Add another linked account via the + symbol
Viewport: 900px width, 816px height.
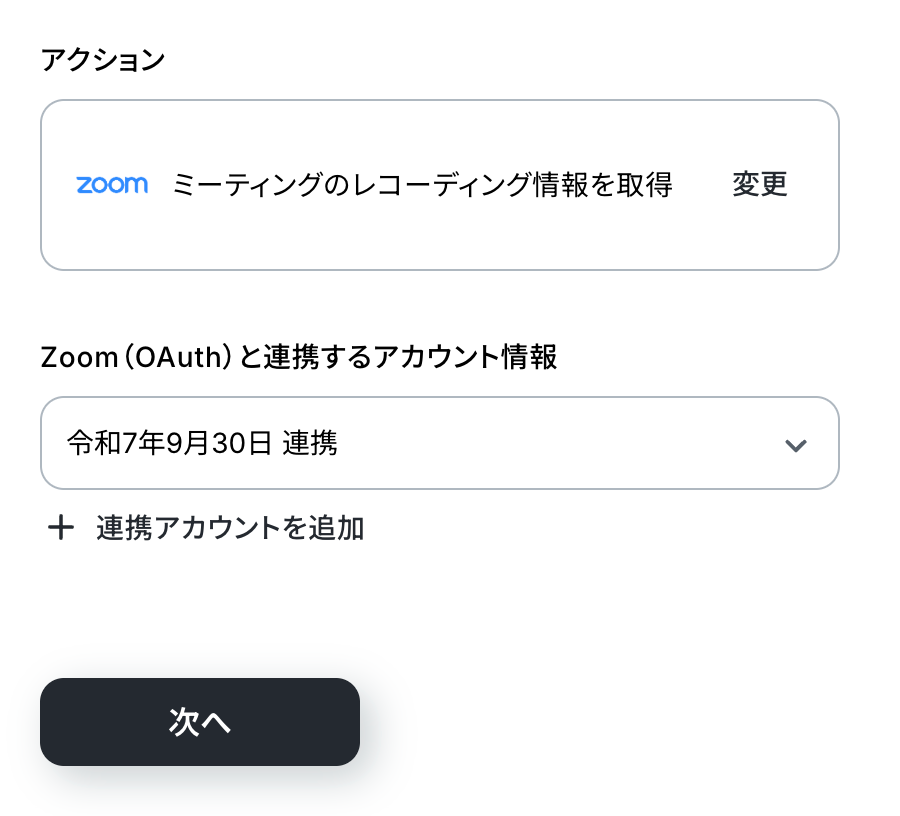pyautogui.click(x=61, y=527)
